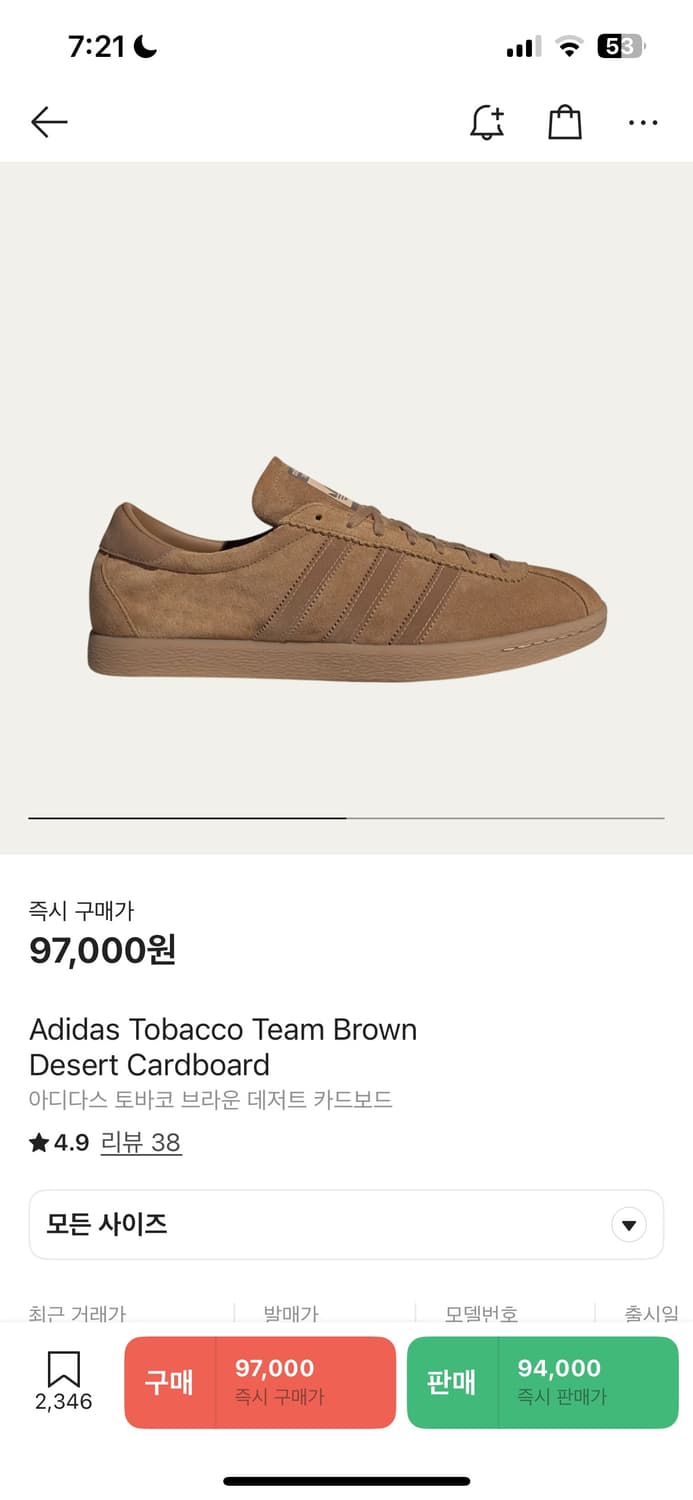Open the three-dot more options menu

point(643,122)
